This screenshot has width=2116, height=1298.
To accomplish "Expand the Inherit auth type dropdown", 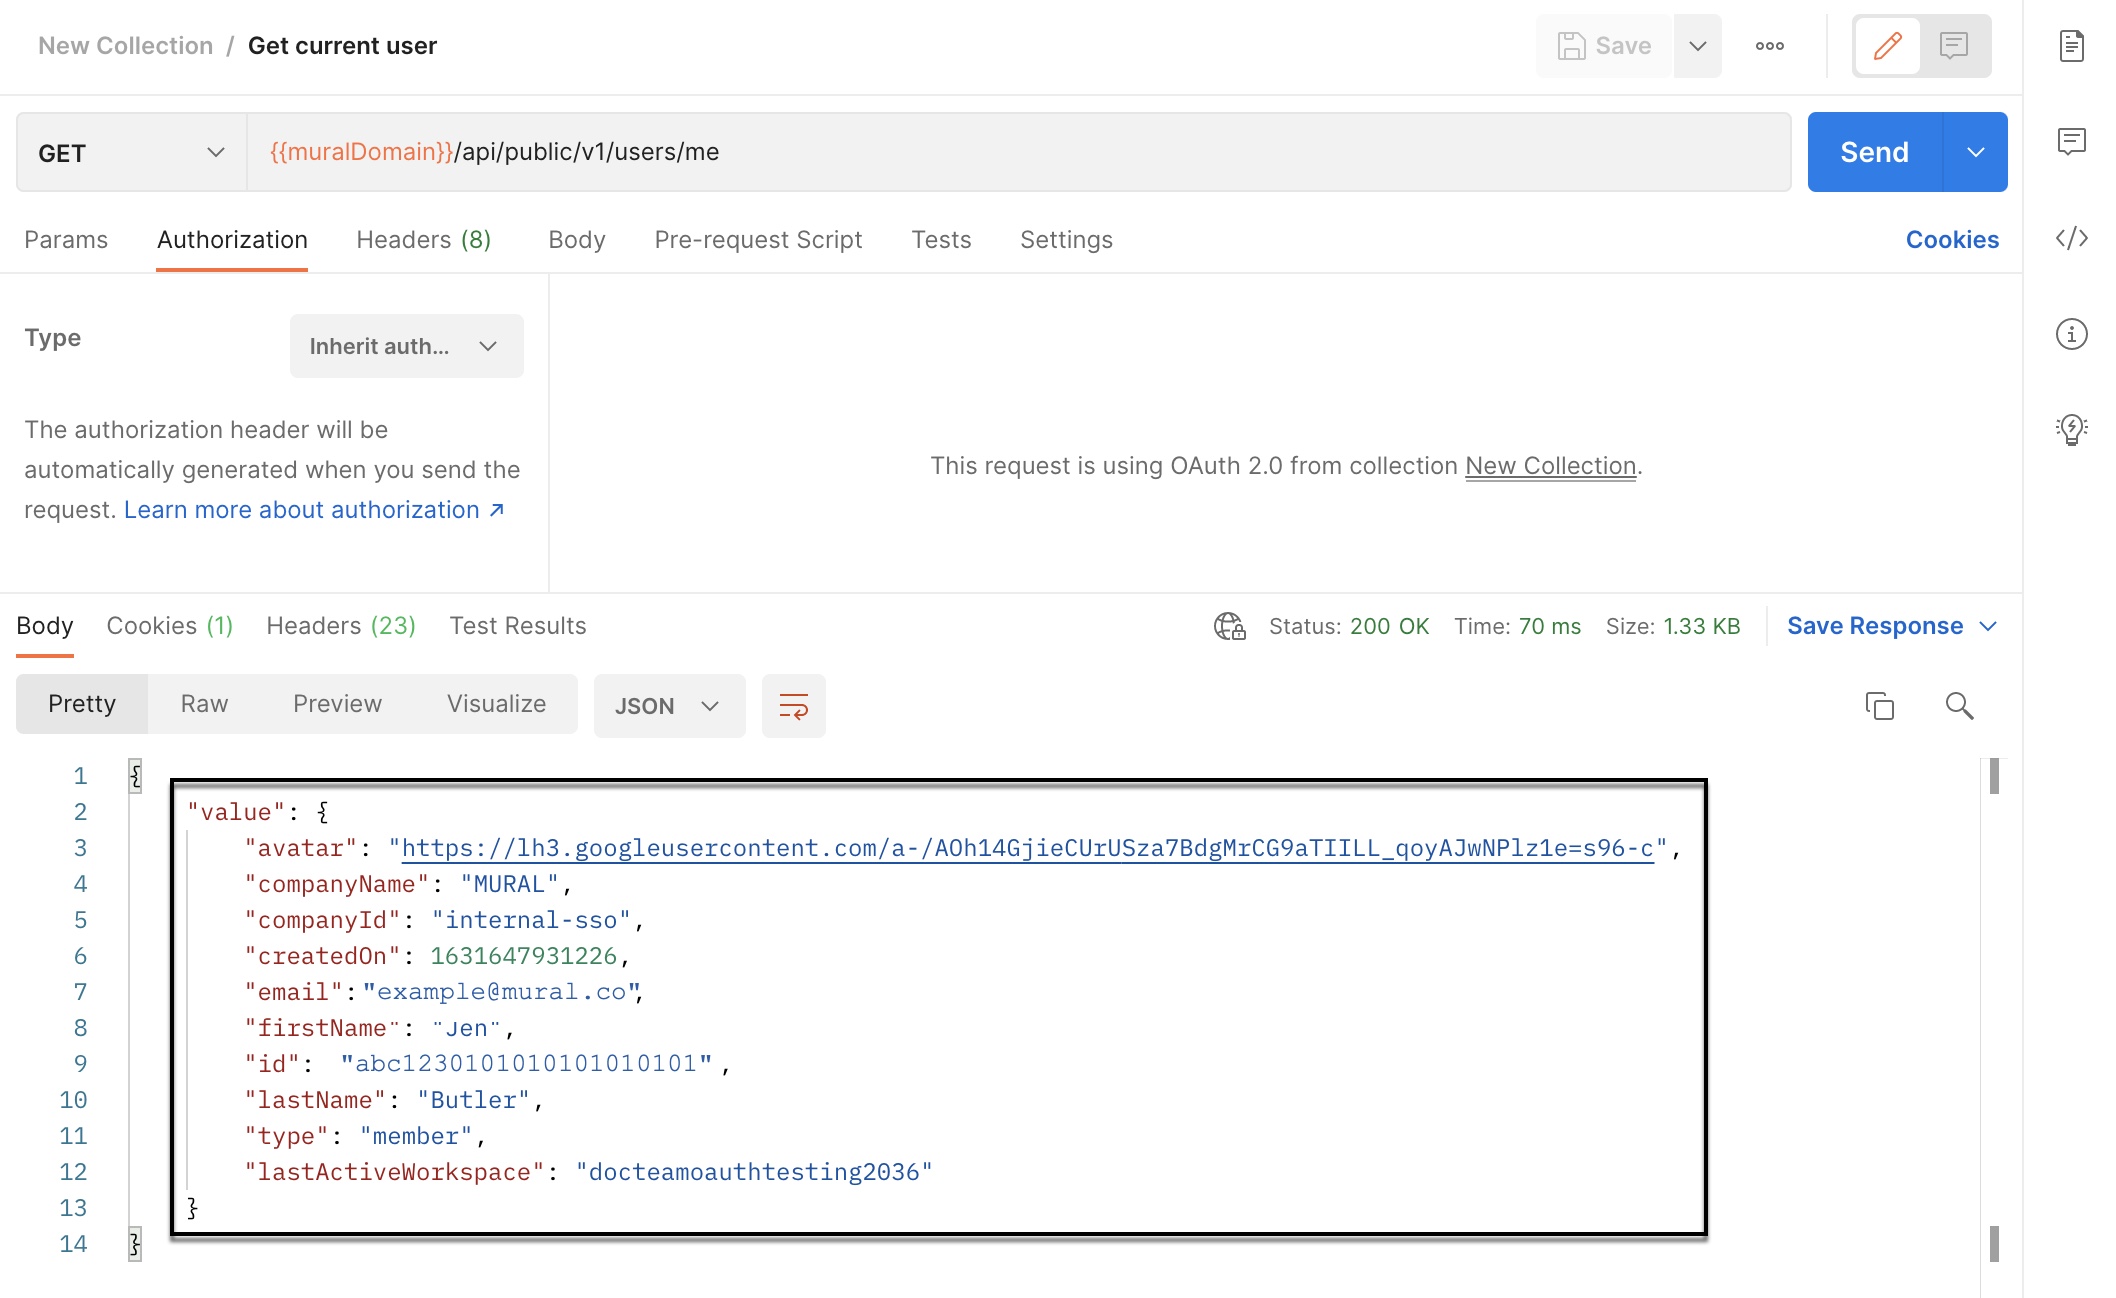I will tap(406, 346).
